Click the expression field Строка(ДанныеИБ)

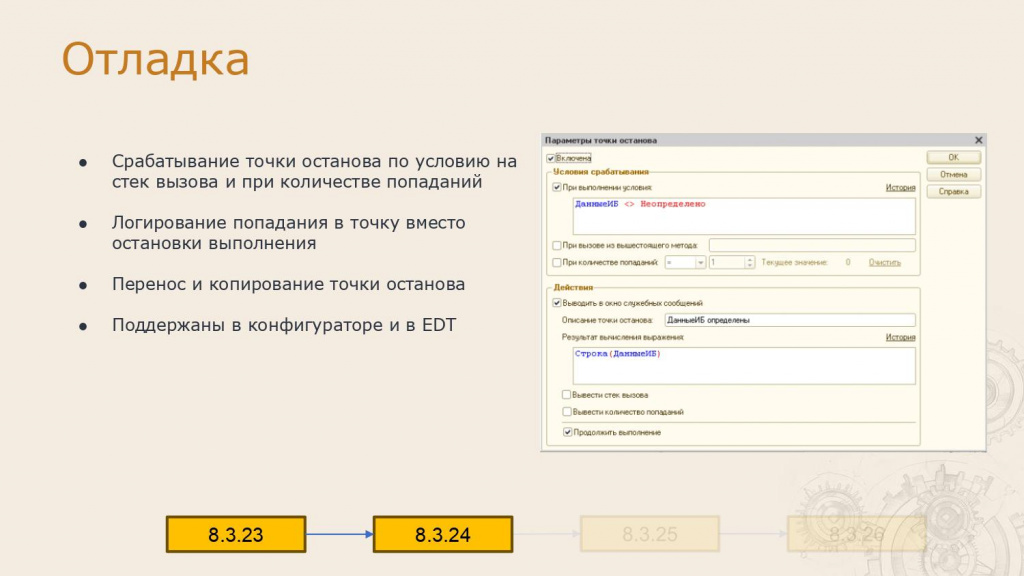pos(744,366)
